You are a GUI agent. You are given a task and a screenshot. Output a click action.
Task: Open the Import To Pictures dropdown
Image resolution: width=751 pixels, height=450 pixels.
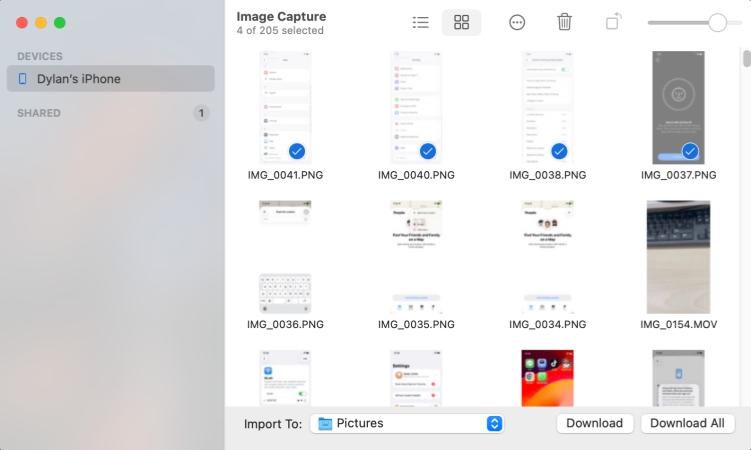click(407, 424)
